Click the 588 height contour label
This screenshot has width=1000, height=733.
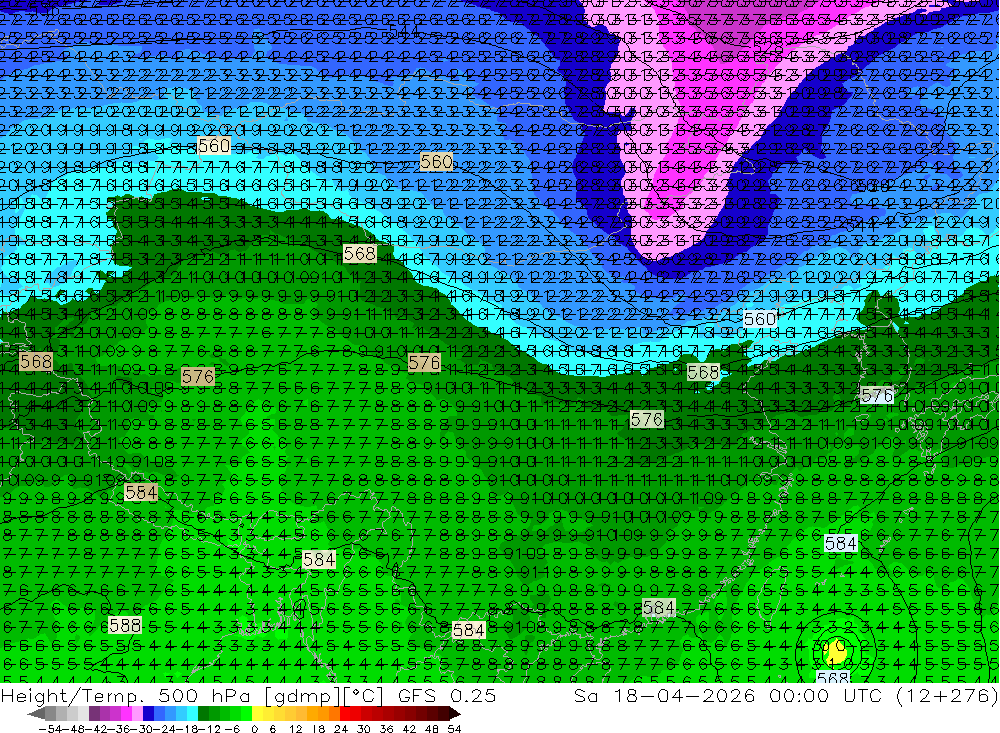(x=124, y=625)
